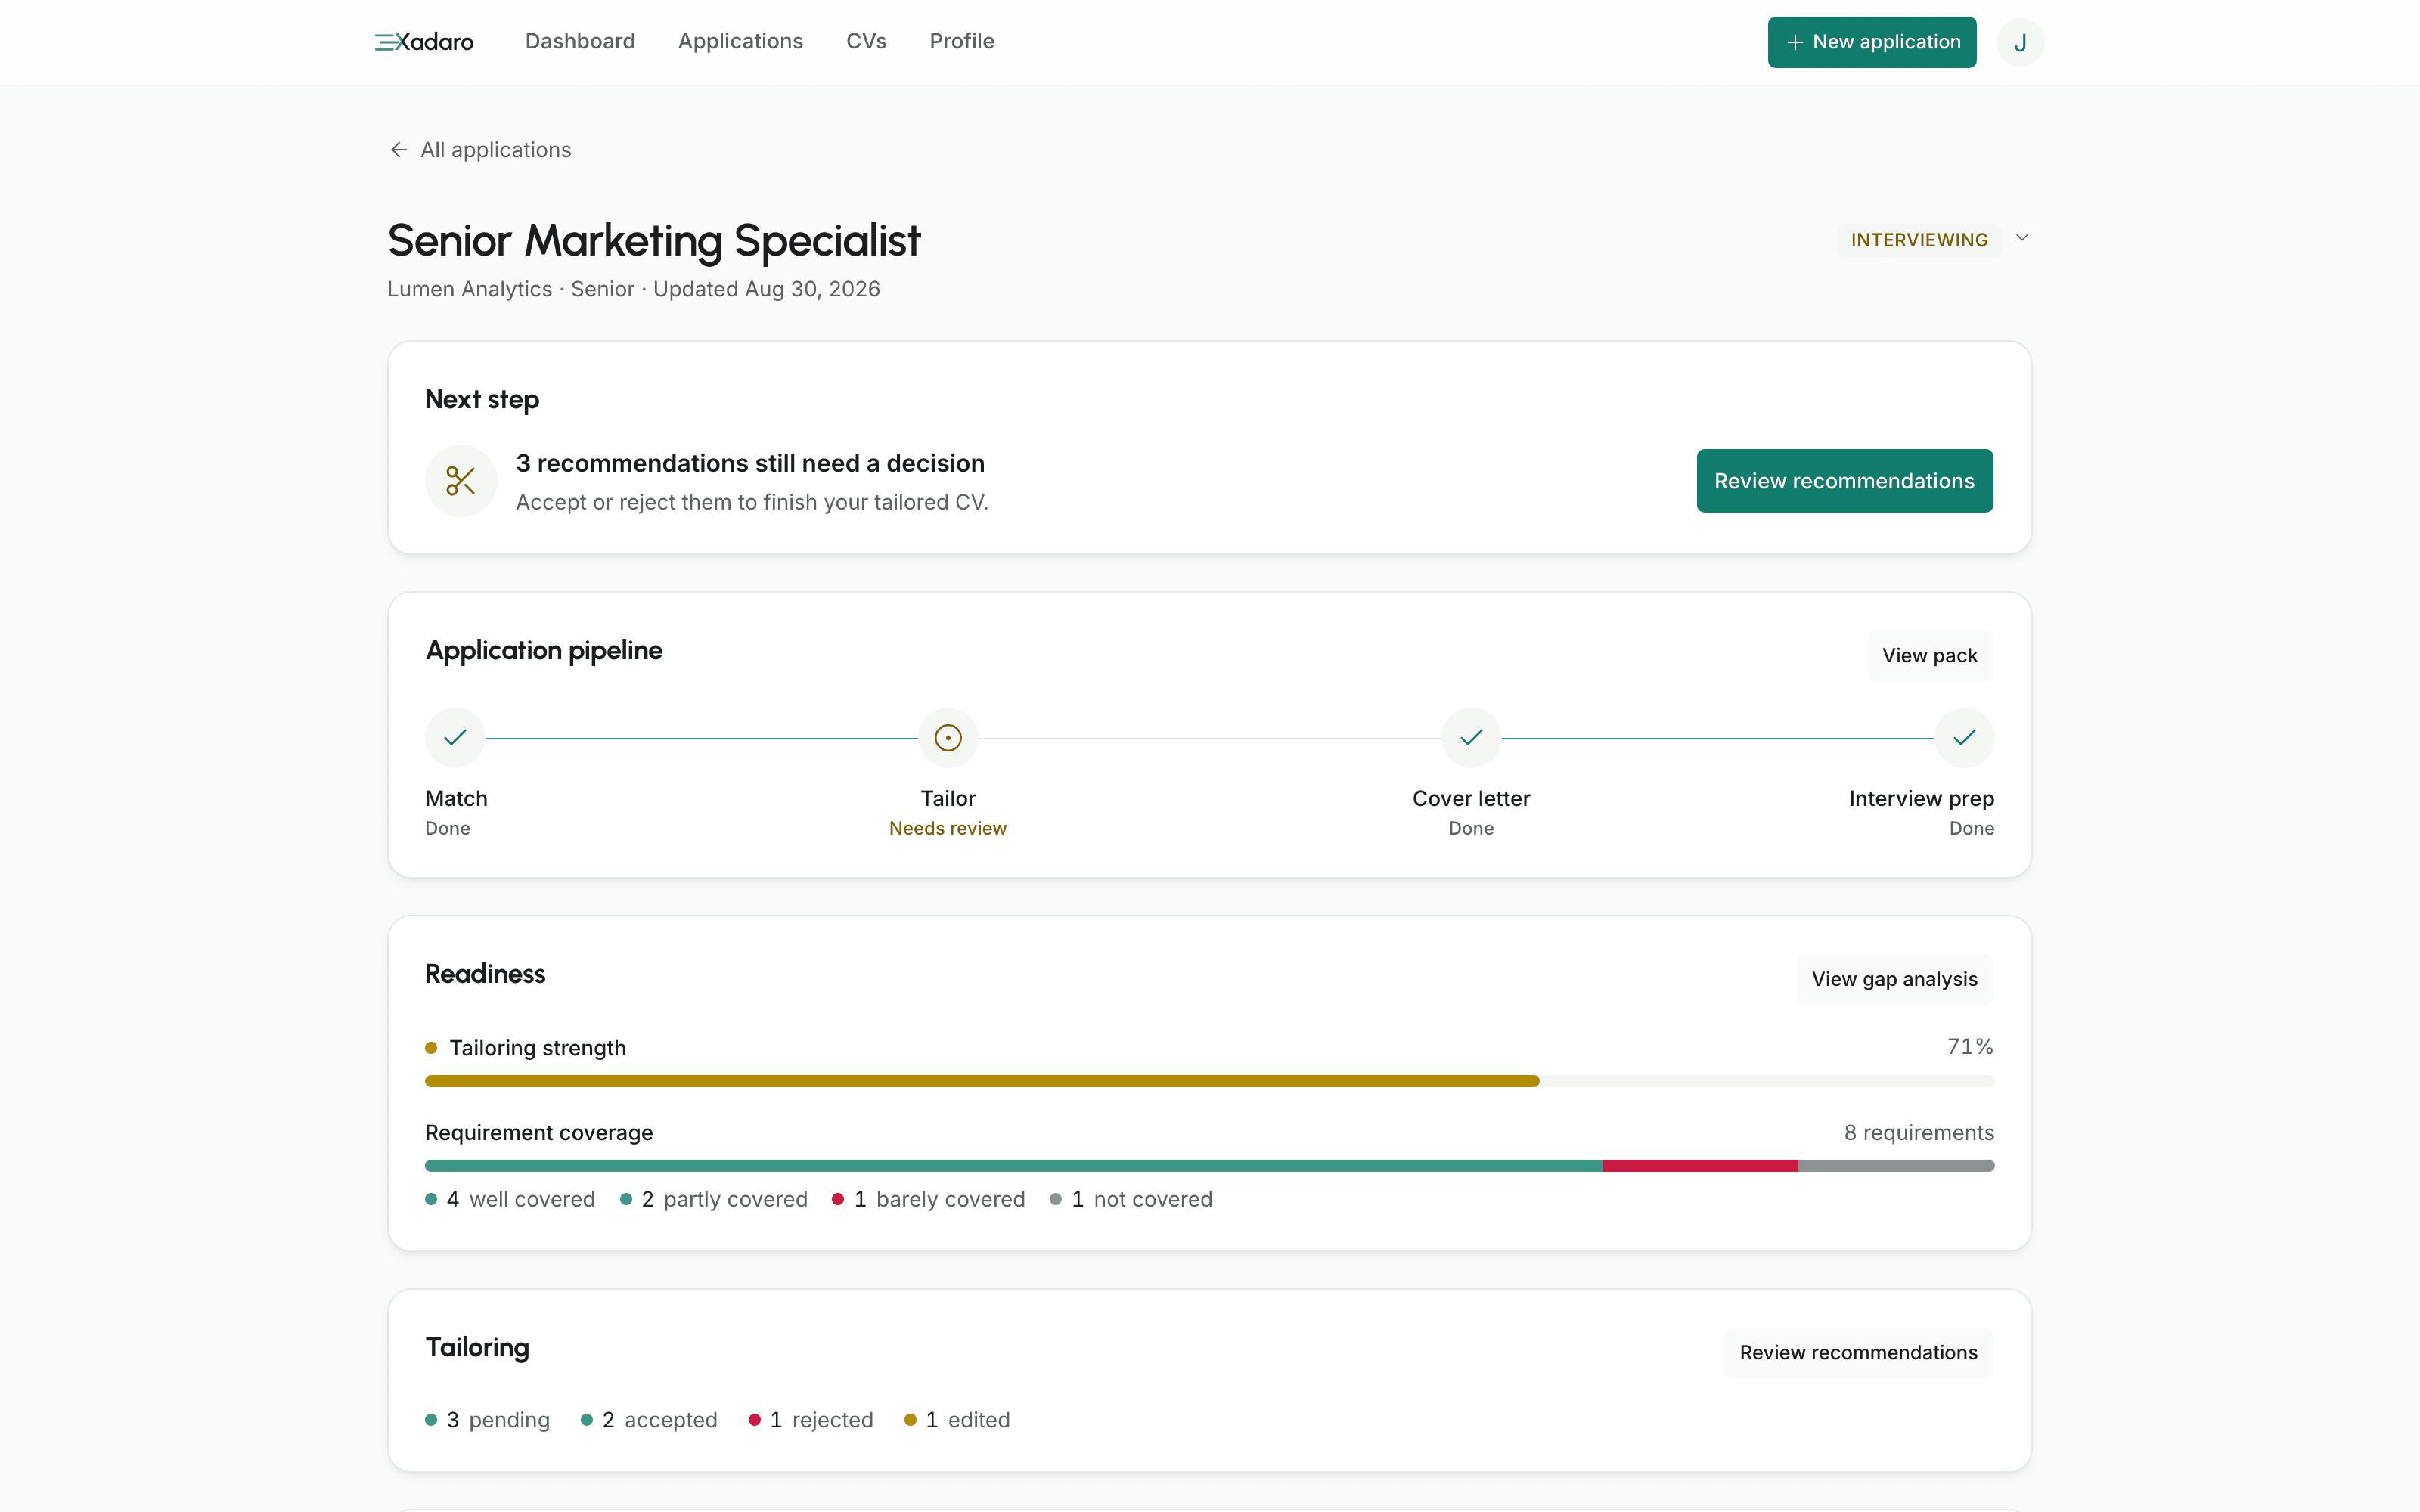
Task: Select the Interview prep step checkmark
Action: tap(1964, 738)
